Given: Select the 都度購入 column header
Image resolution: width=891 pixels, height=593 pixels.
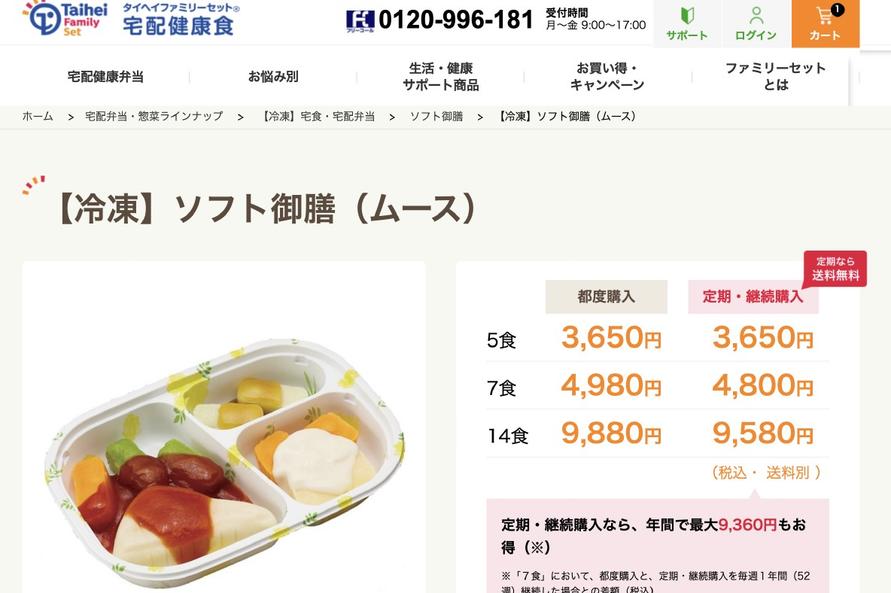Looking at the screenshot, I should [x=606, y=297].
